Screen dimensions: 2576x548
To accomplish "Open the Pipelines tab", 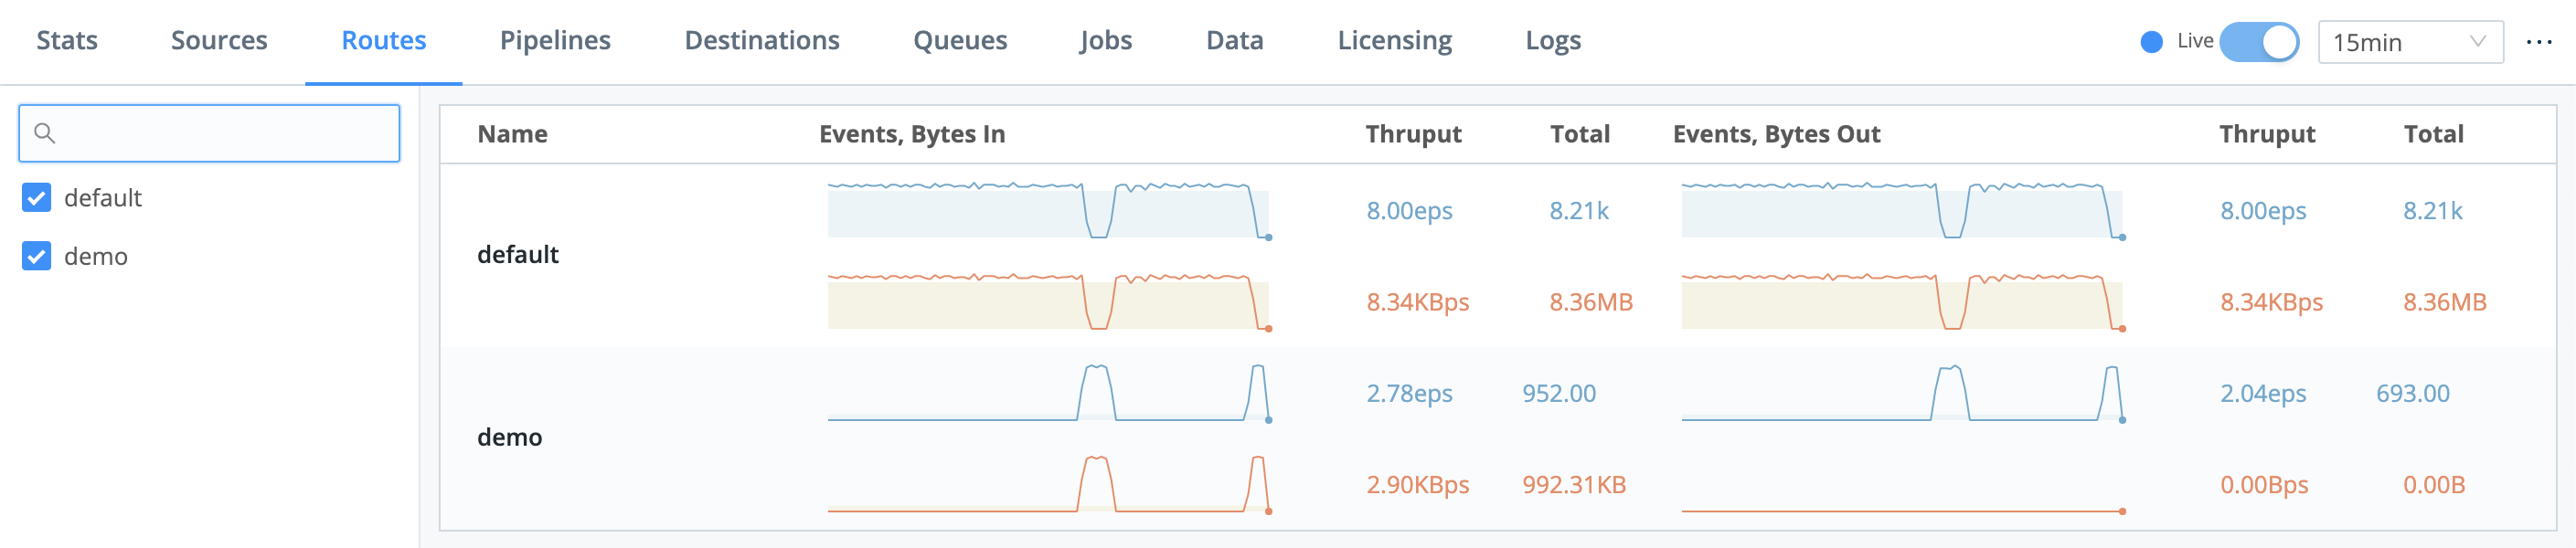I will [x=556, y=41].
